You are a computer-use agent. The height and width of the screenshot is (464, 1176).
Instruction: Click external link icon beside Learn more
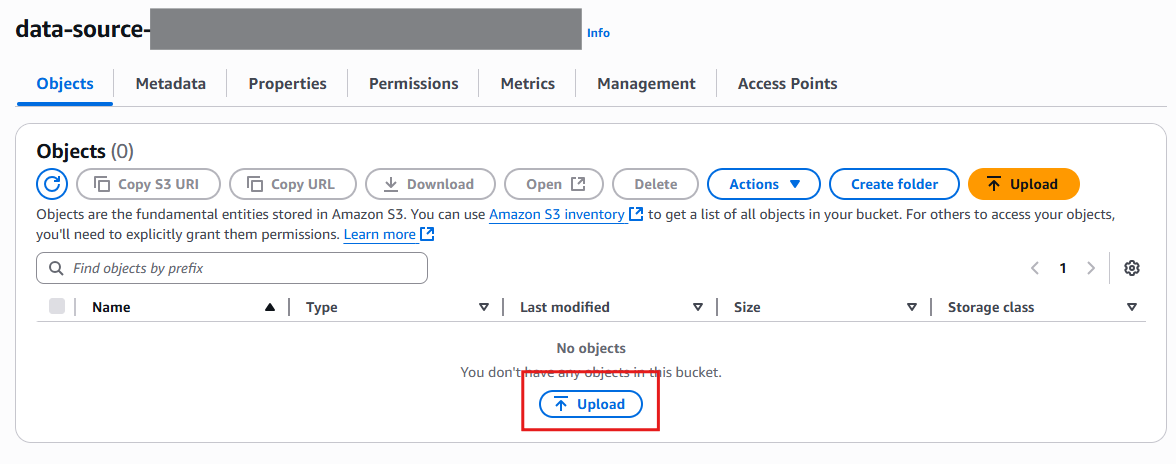[427, 234]
